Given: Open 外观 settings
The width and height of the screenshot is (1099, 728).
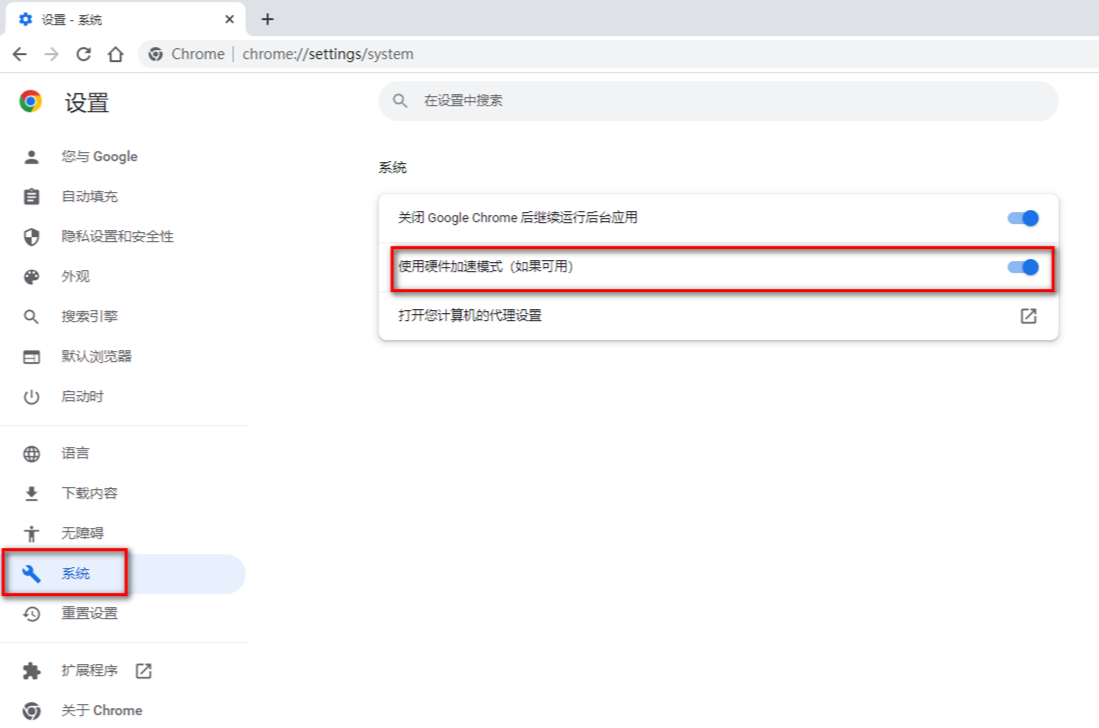Looking at the screenshot, I should click(x=75, y=276).
